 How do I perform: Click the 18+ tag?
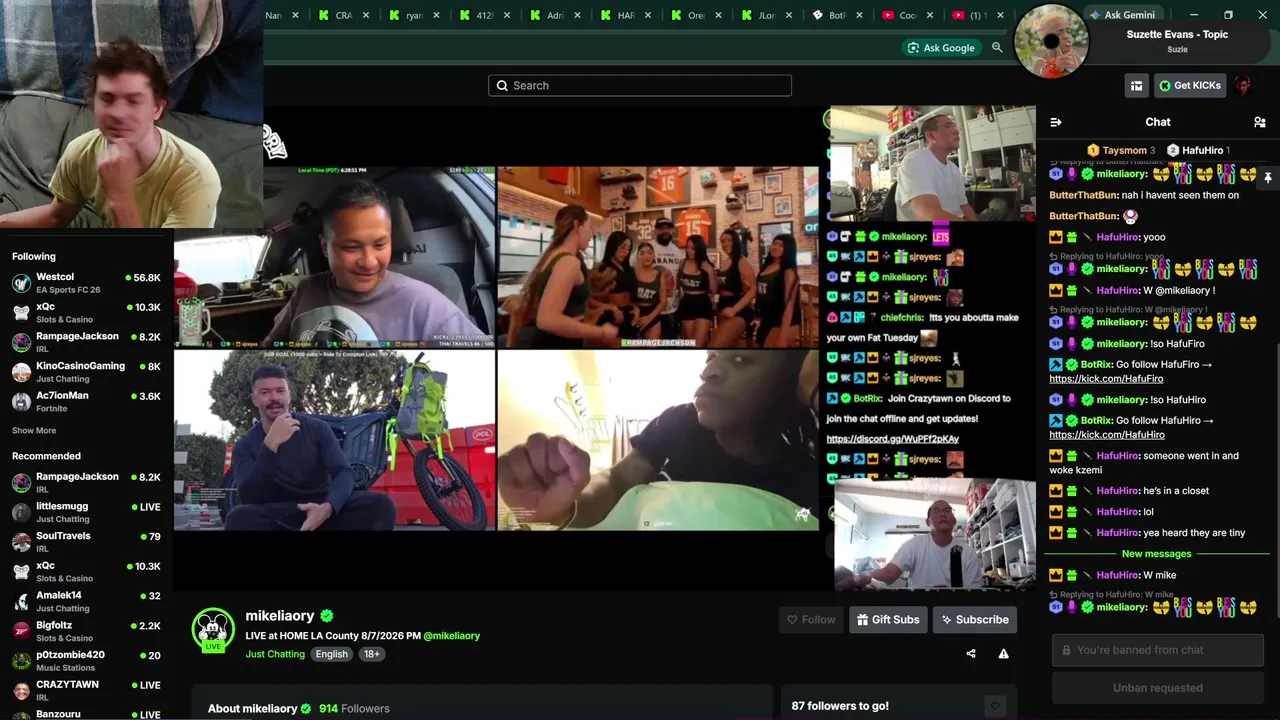(371, 654)
